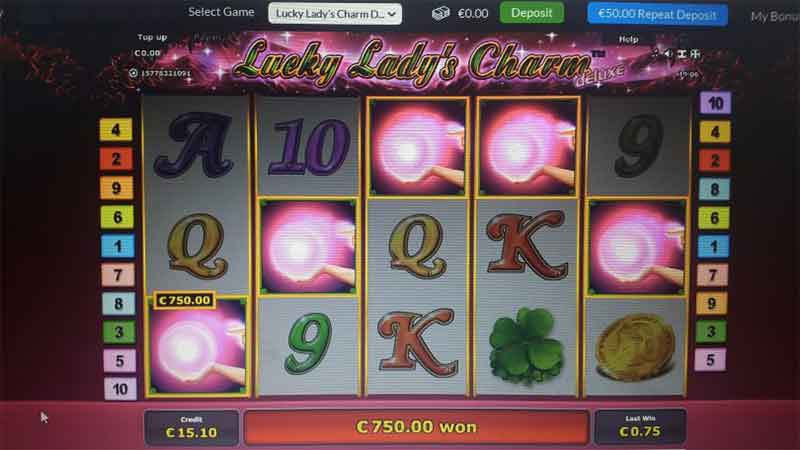Screen dimensions: 800x450
Task: Click the dice icon beside balance
Action: [x=441, y=13]
